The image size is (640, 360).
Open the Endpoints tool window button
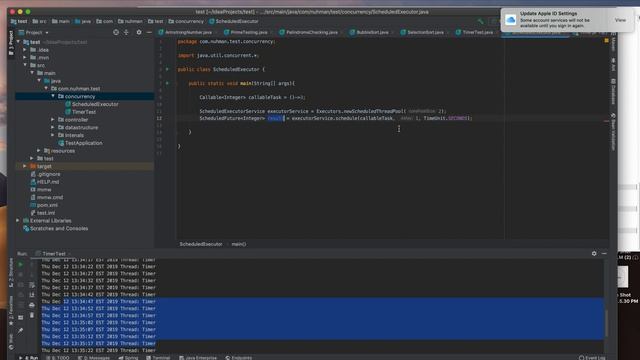coord(239,358)
